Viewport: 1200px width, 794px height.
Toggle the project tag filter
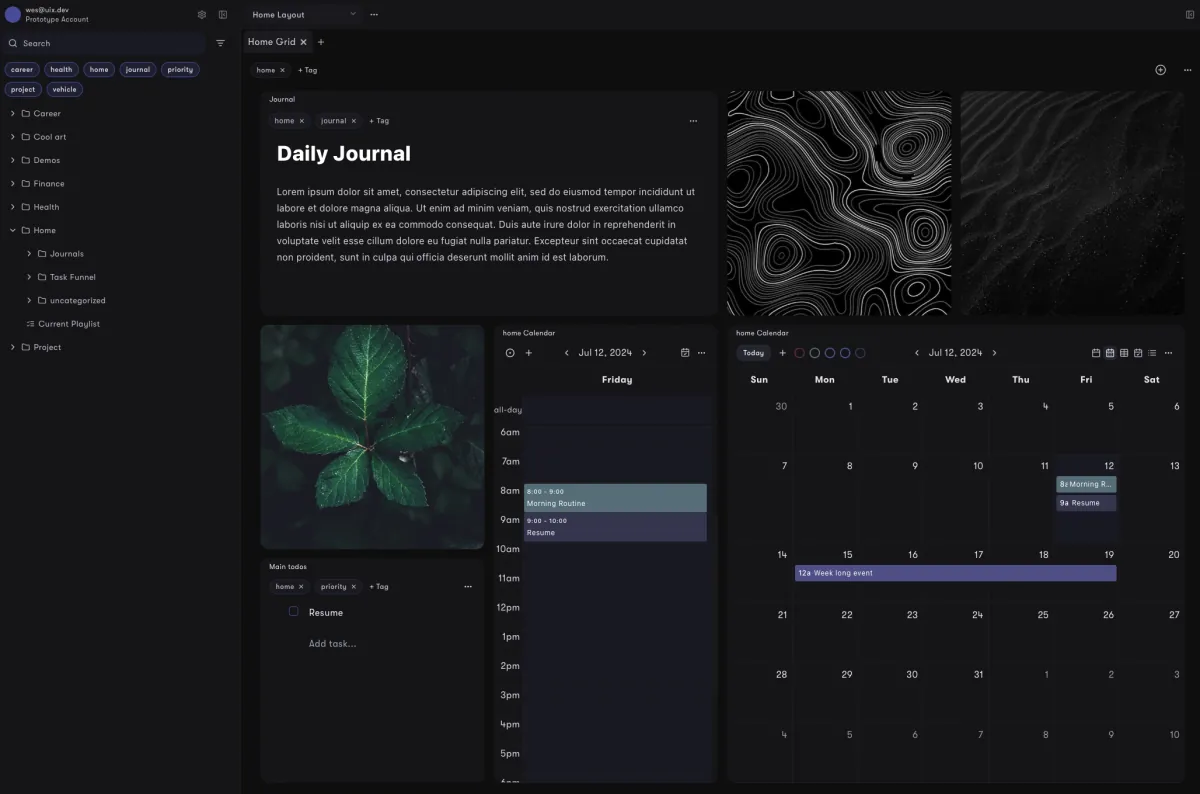pyautogui.click(x=23, y=89)
